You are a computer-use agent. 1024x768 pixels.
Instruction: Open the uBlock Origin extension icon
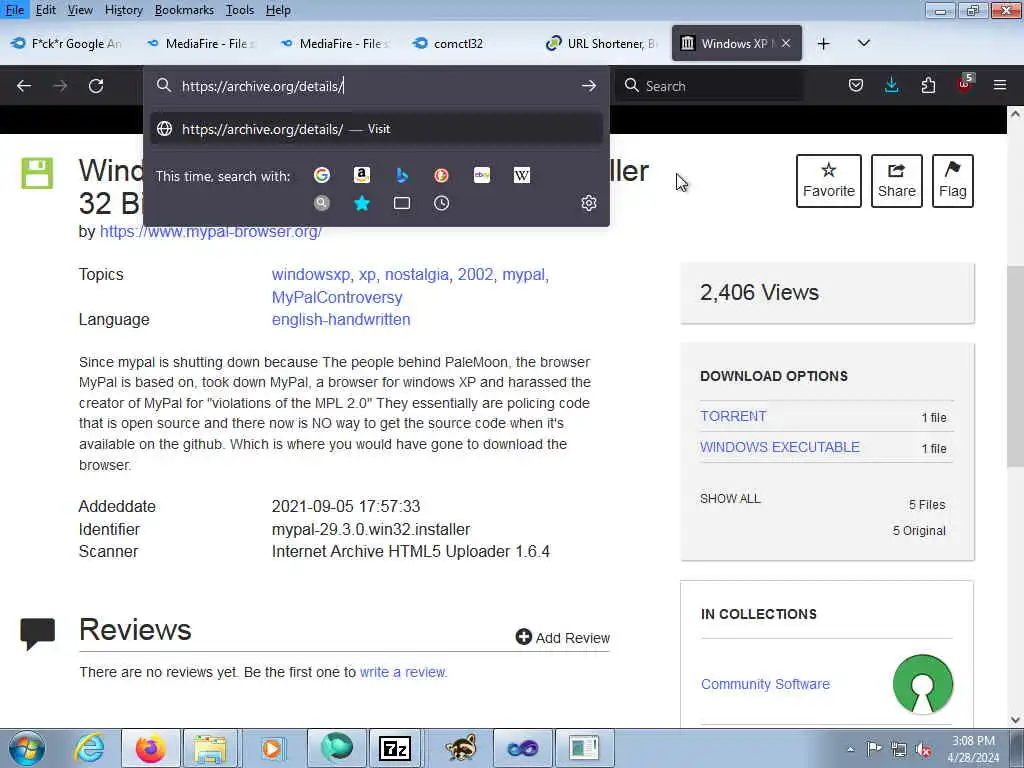pyautogui.click(x=965, y=84)
